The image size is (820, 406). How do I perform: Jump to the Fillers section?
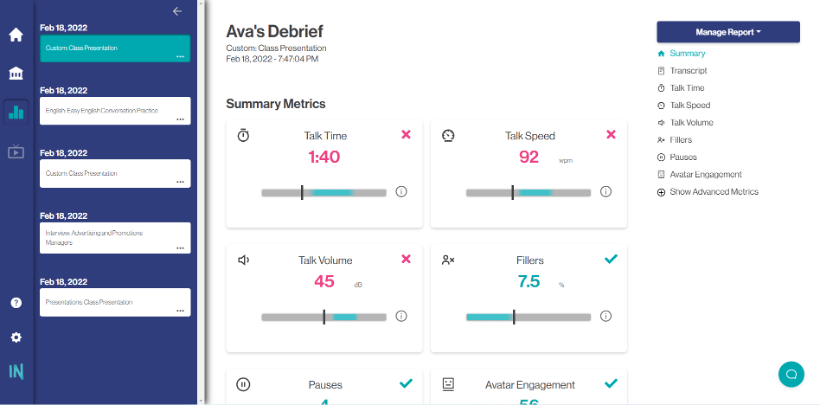[680, 140]
